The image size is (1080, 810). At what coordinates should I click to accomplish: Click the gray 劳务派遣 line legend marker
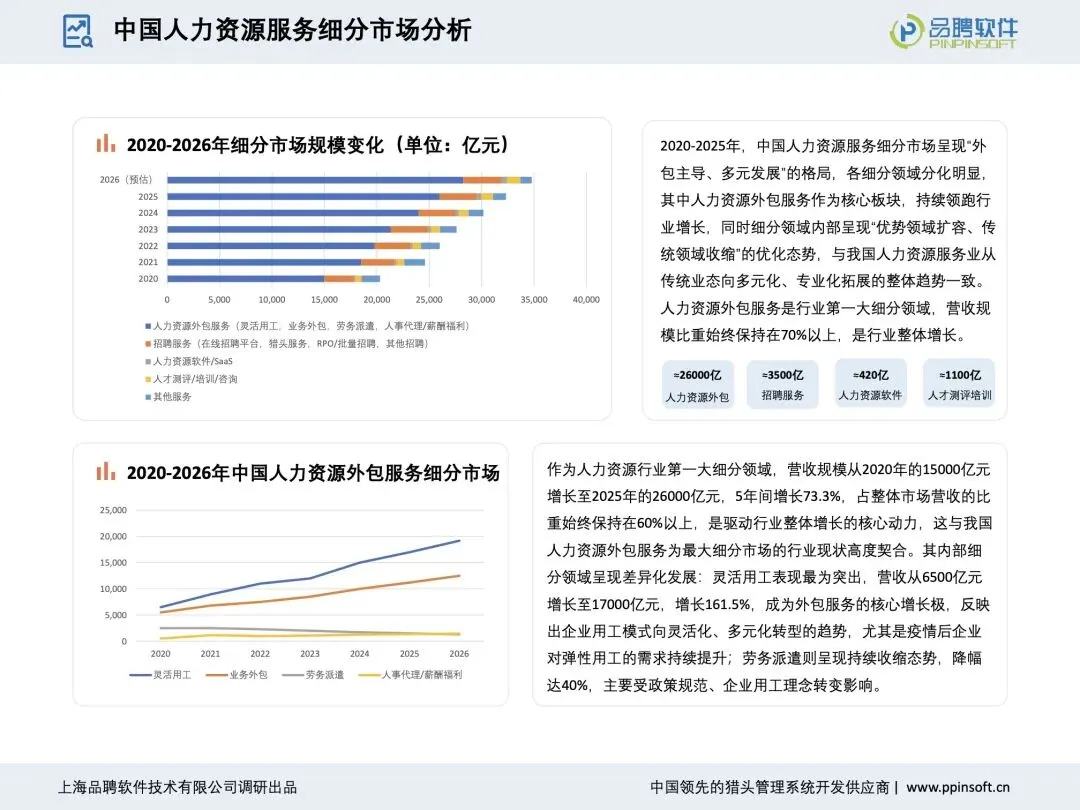293,675
